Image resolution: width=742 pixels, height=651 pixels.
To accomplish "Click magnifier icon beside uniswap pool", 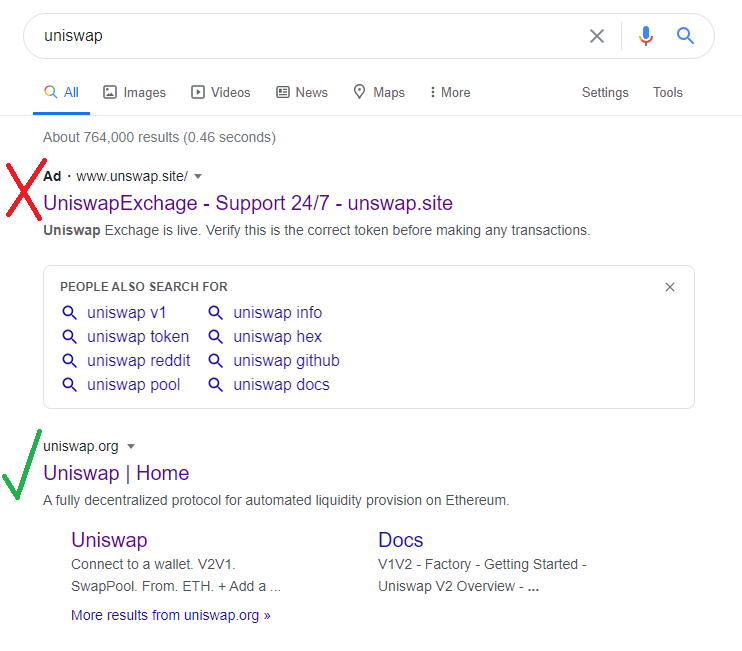I will [70, 385].
